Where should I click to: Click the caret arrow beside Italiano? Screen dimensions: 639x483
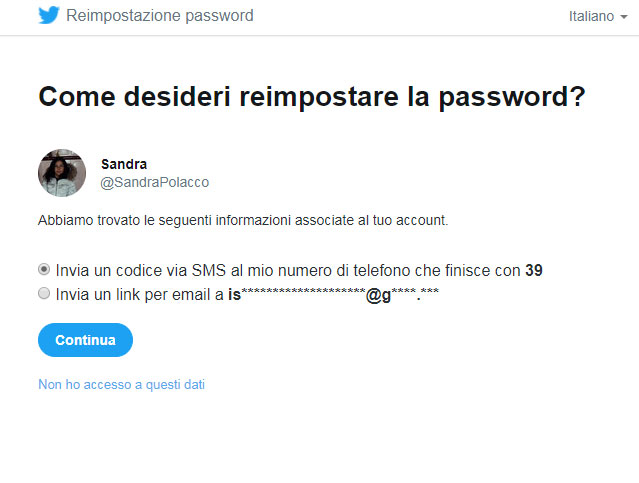click(624, 17)
